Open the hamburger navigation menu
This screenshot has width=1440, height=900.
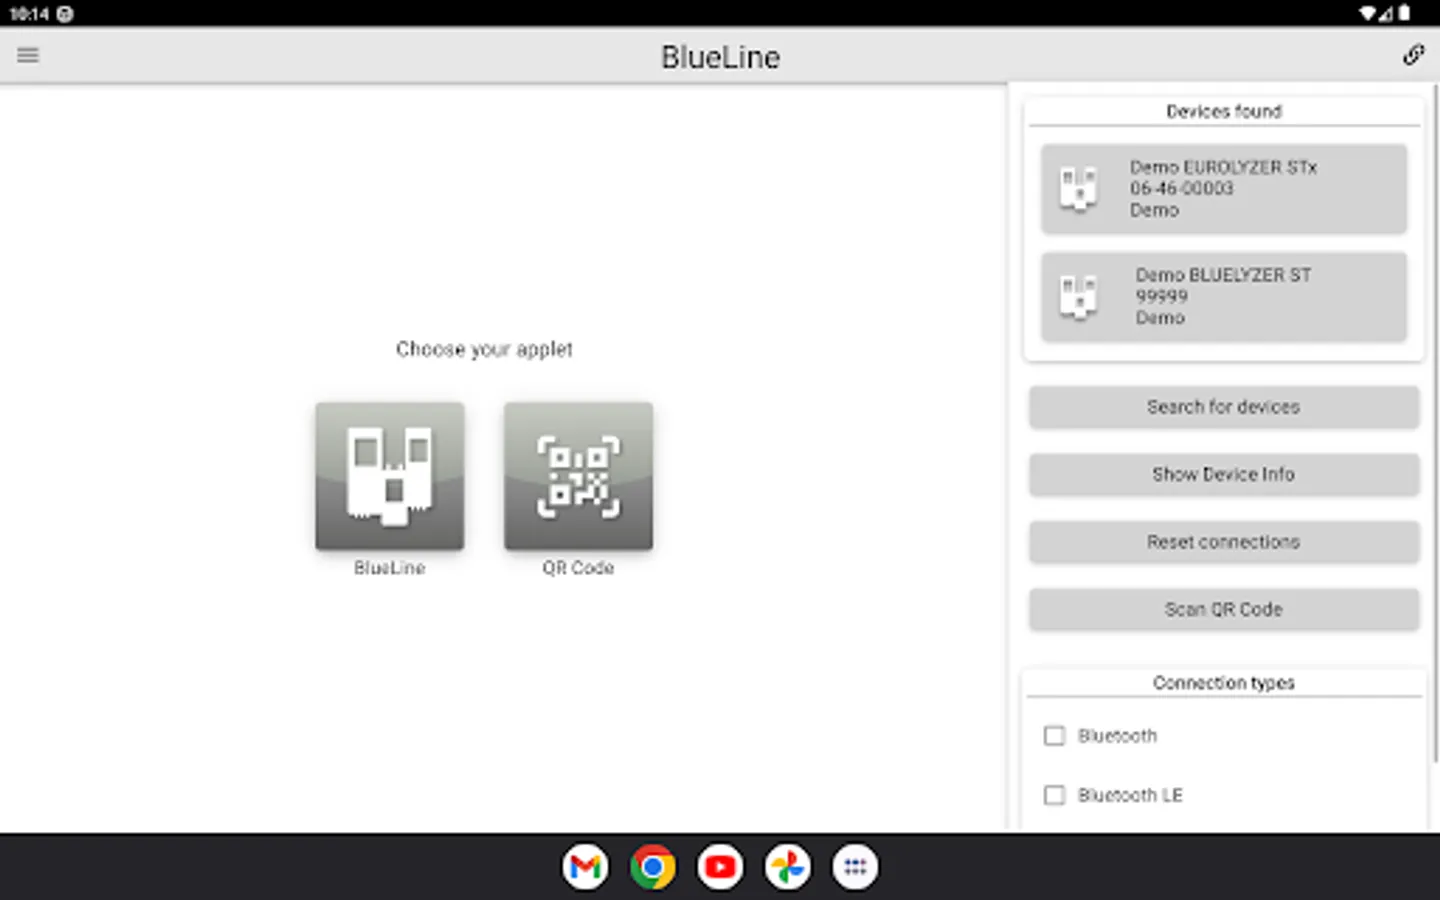[28, 55]
